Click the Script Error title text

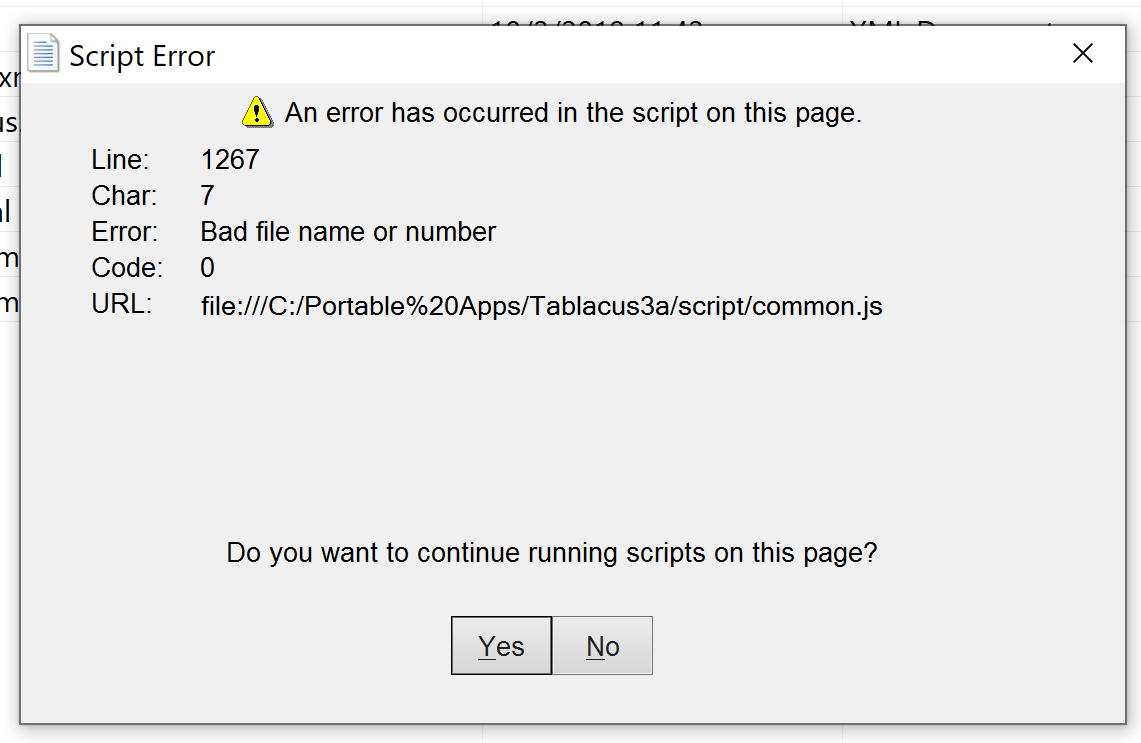[x=140, y=56]
